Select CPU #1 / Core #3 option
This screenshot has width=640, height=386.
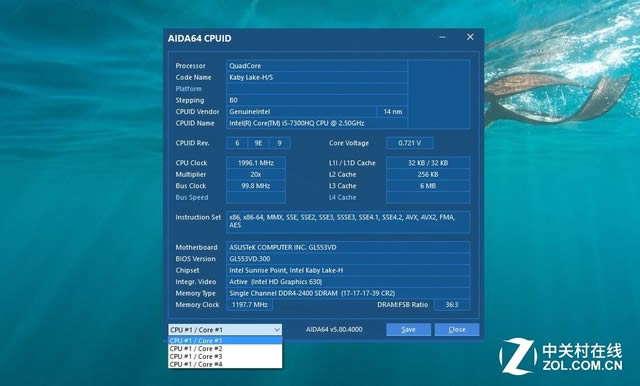(x=225, y=356)
